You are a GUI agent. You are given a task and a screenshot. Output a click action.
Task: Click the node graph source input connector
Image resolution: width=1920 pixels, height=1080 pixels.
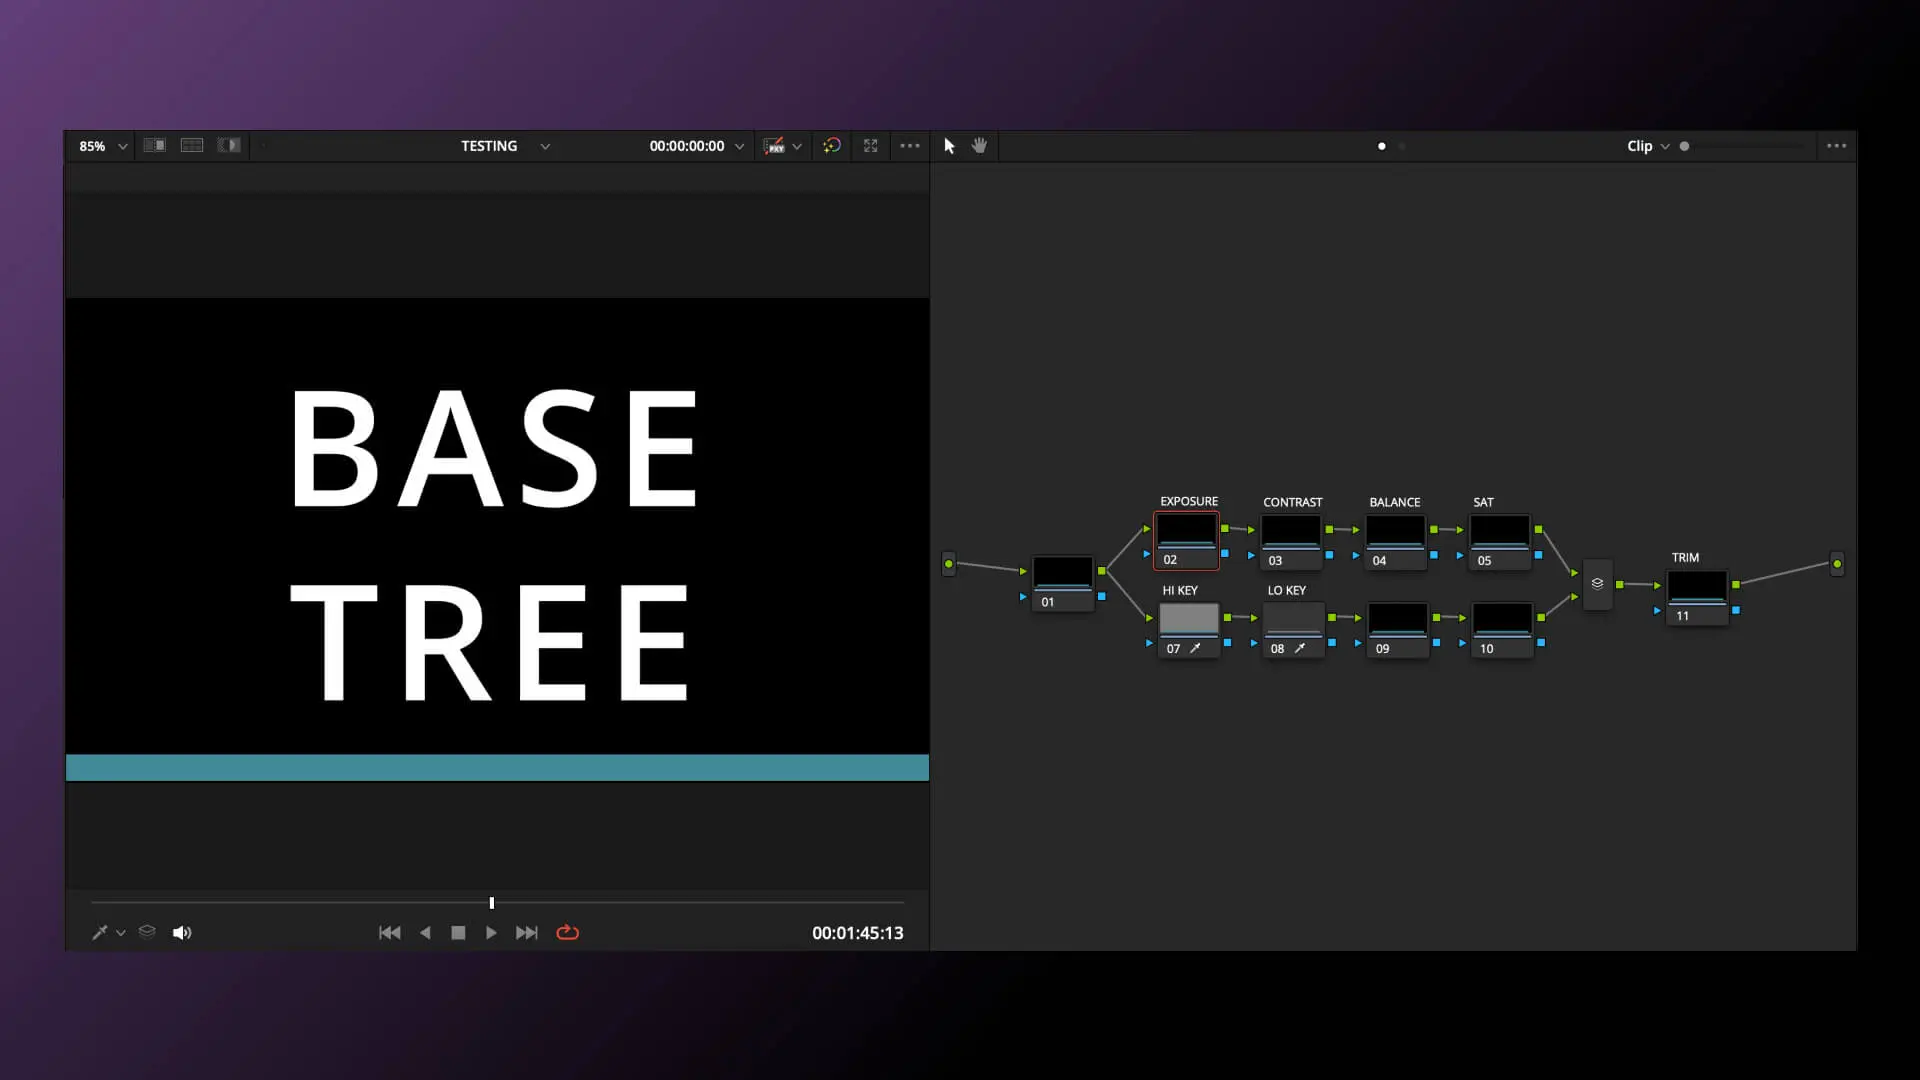pyautogui.click(x=949, y=564)
